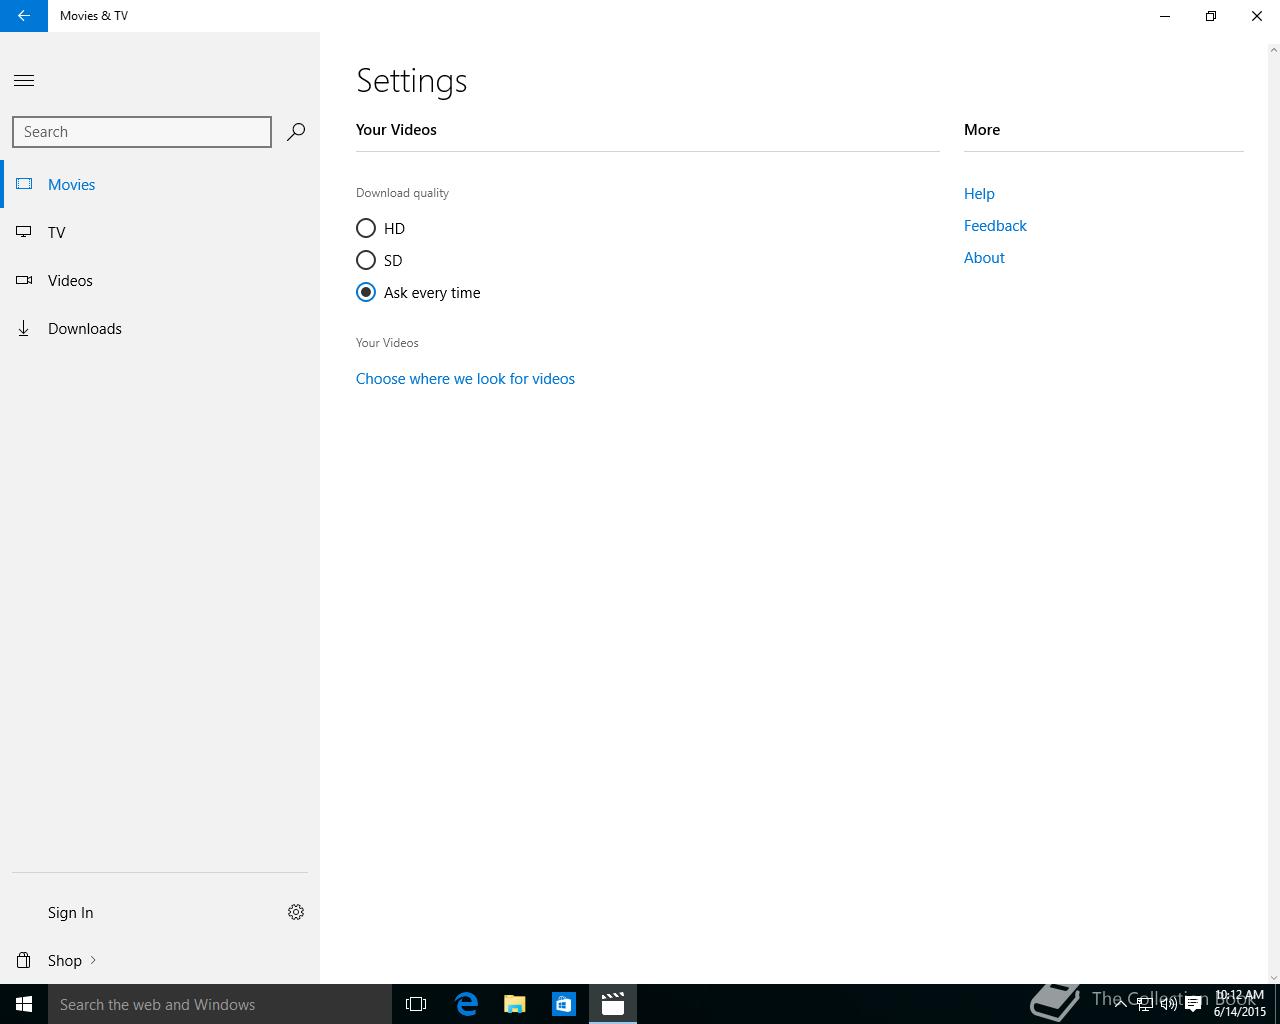Open Action Center notifications icon
1280x1024 pixels.
coord(1193,1005)
